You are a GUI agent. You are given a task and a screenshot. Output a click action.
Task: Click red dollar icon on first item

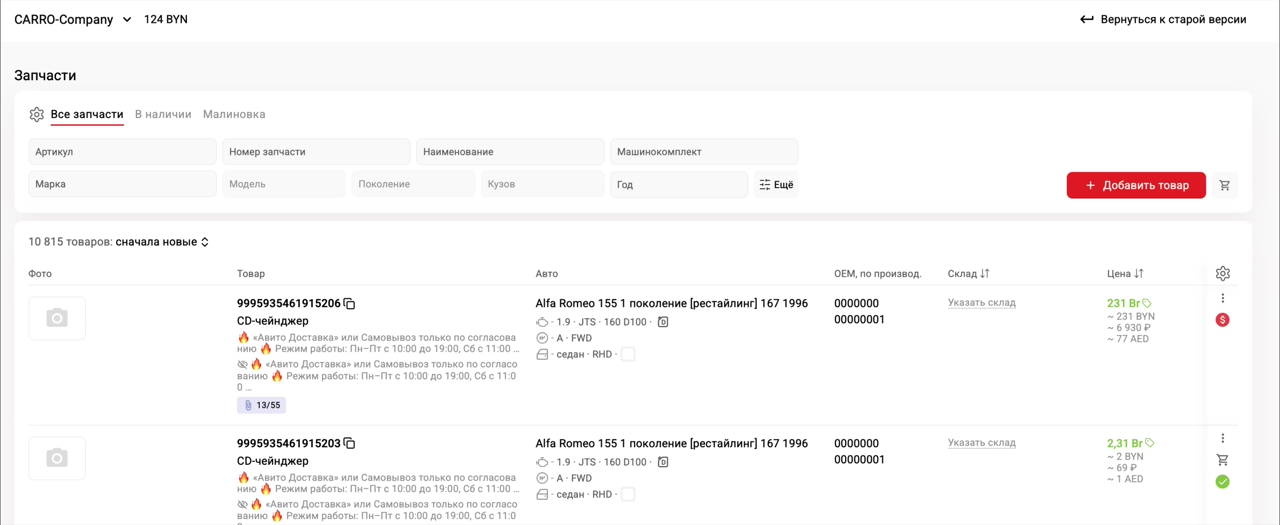click(x=1222, y=320)
